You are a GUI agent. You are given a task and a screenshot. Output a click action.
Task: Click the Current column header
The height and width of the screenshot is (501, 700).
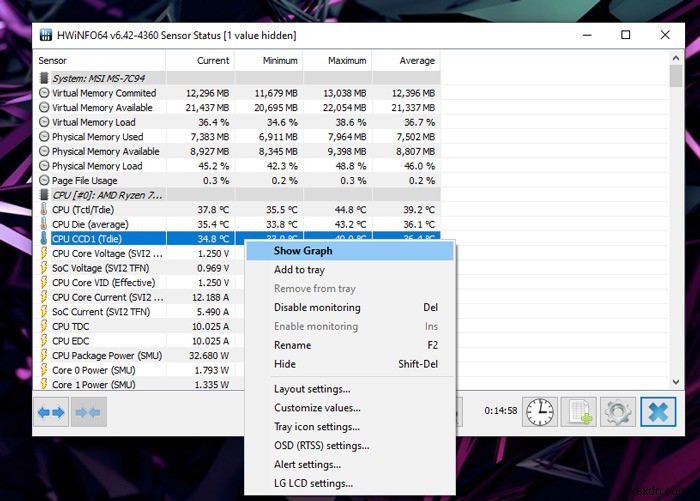(x=200, y=60)
